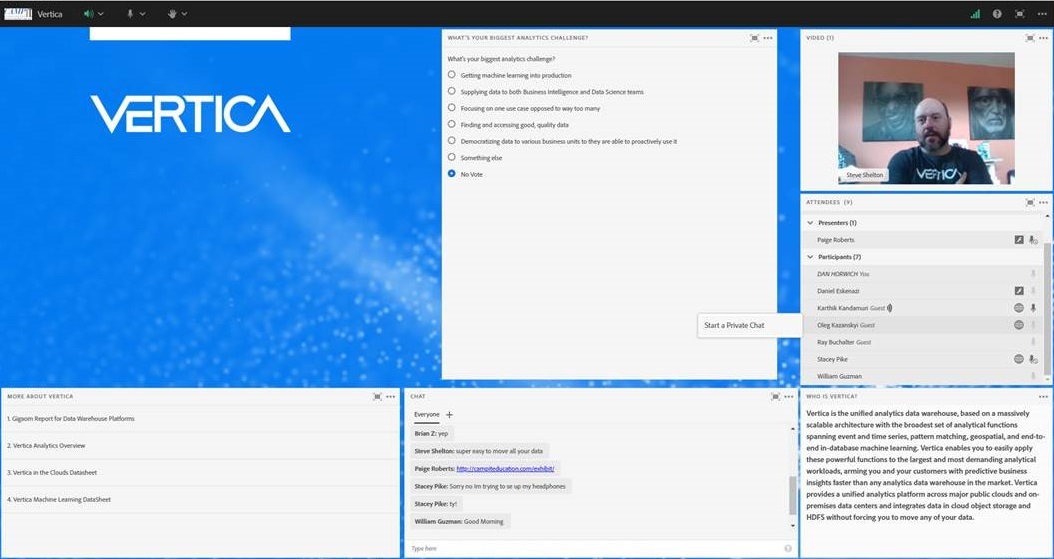Open the Attendees pod options ellipsis
The image size is (1054, 559).
click(x=1043, y=202)
